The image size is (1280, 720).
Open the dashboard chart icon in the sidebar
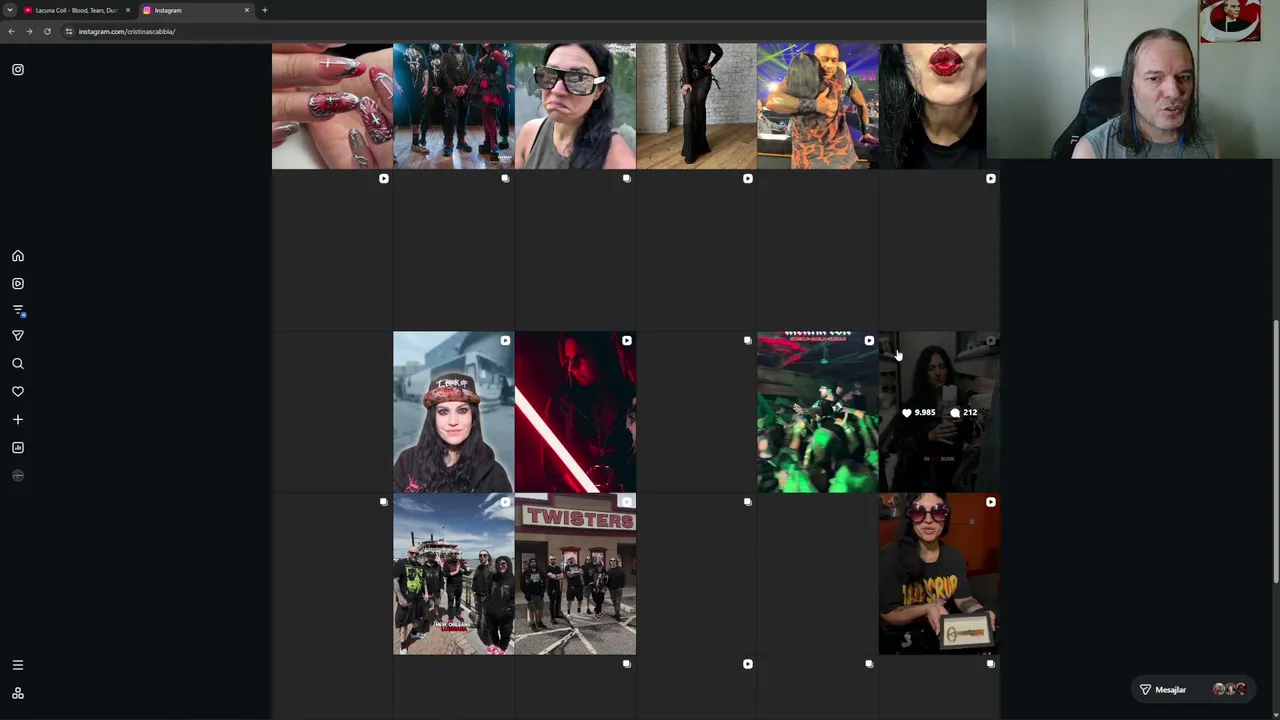coord(18,448)
